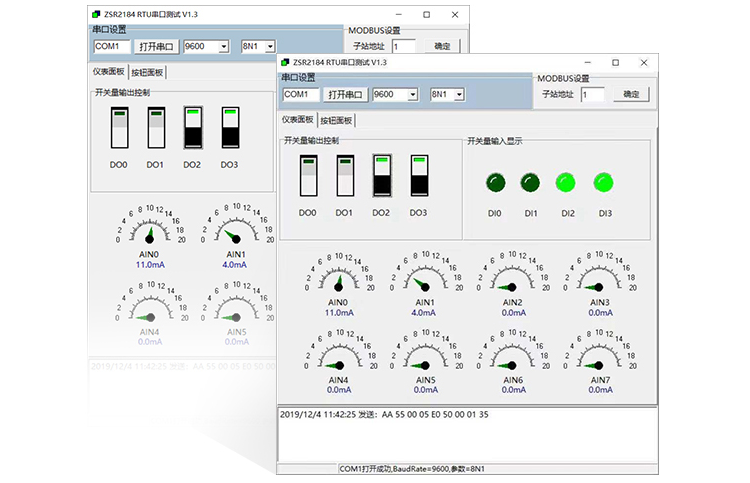Screen dimensions: 750x483
Task: Click the DI1 indicator LED
Action: pyautogui.click(x=530, y=183)
